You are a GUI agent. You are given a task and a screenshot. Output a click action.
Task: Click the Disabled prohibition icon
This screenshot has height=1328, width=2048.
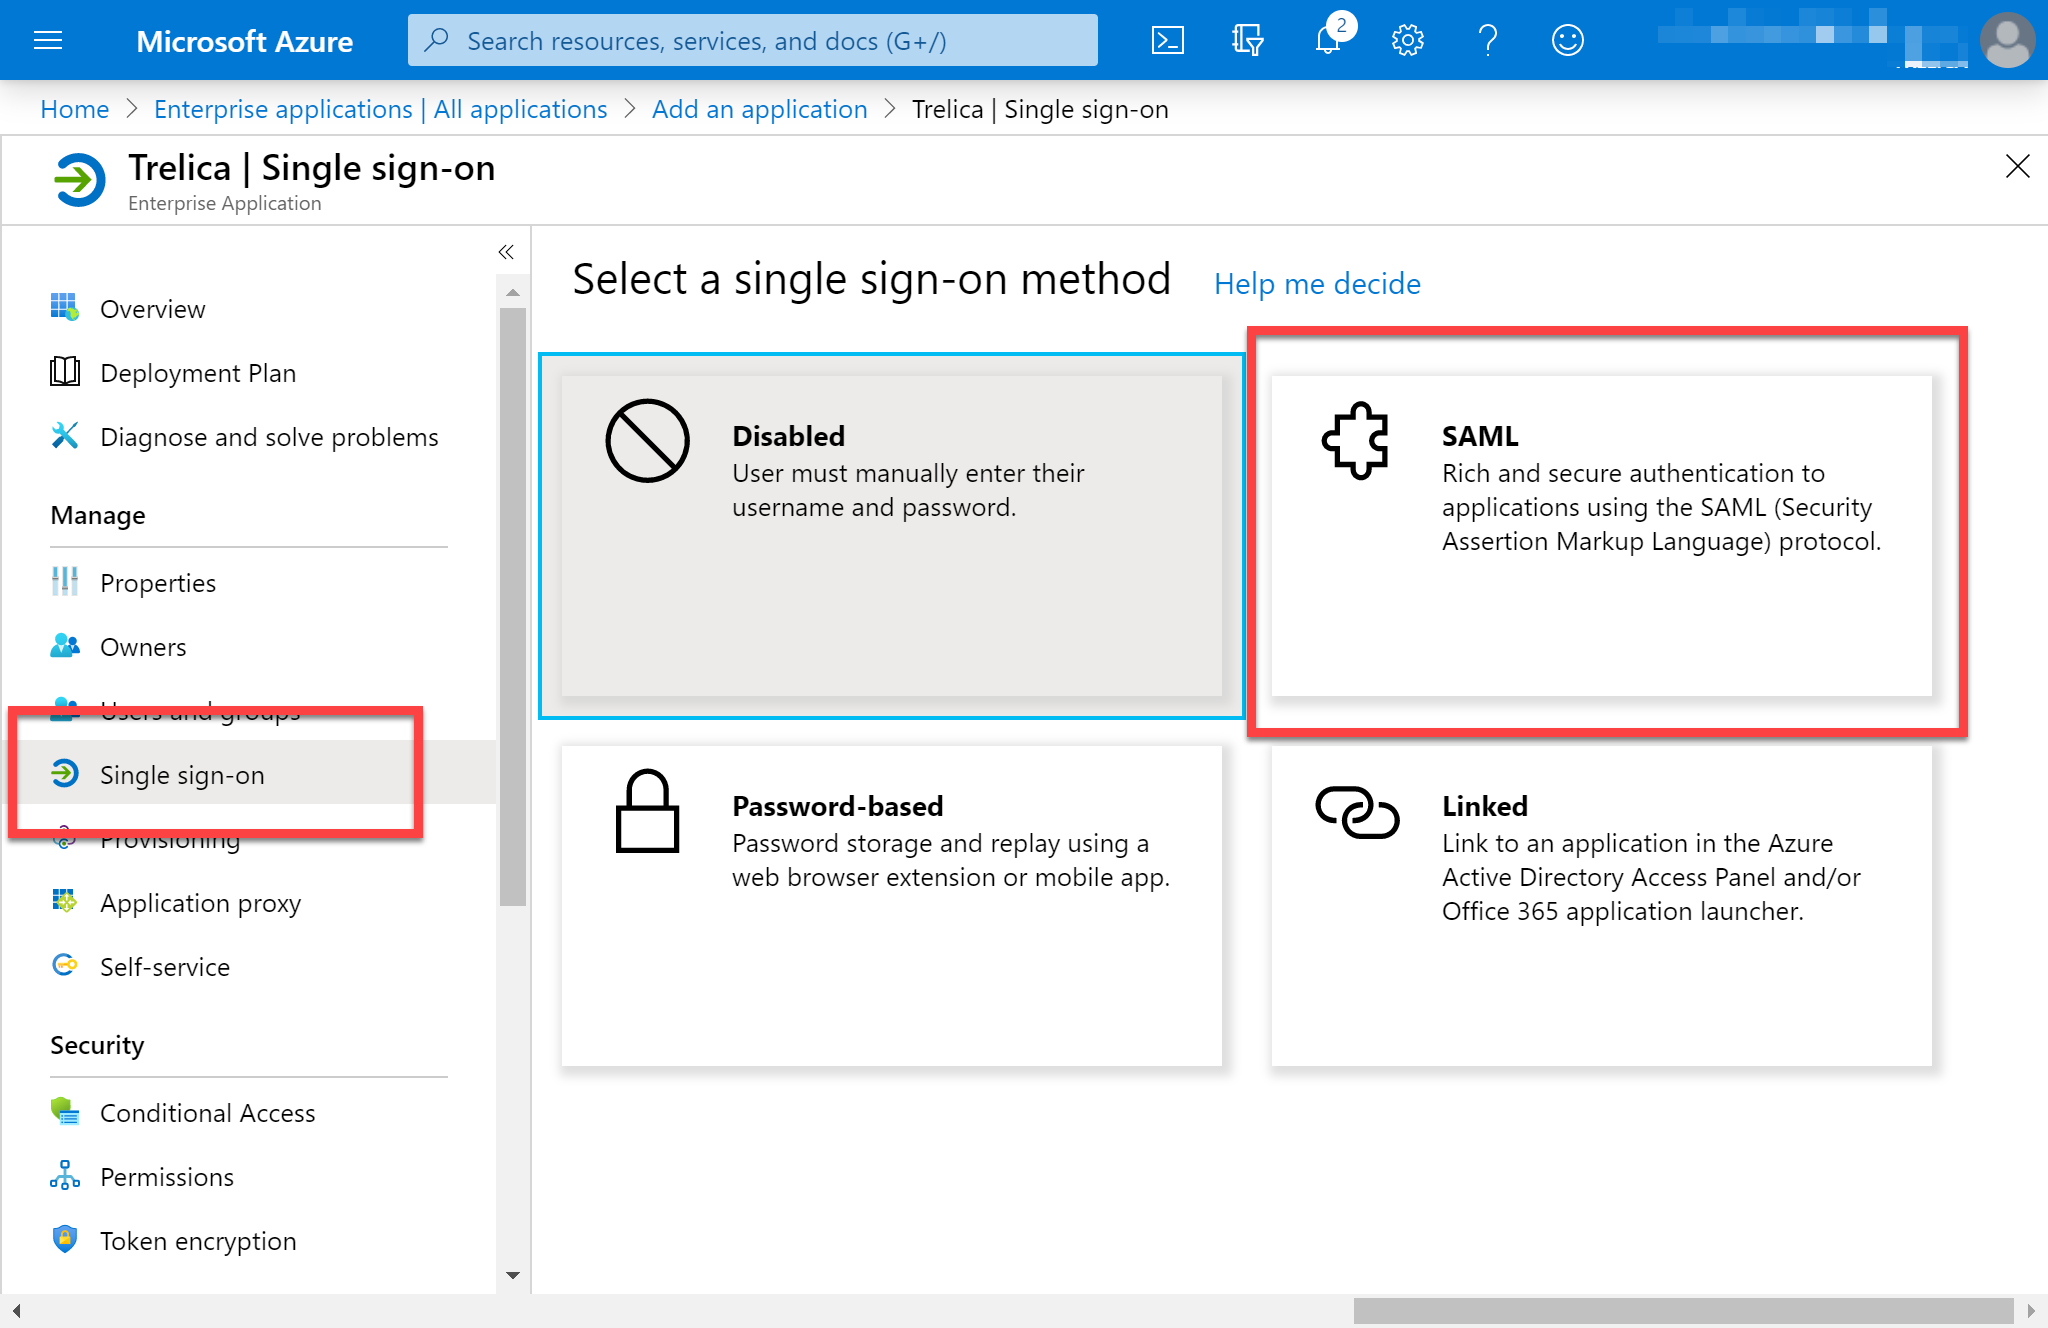(x=647, y=441)
